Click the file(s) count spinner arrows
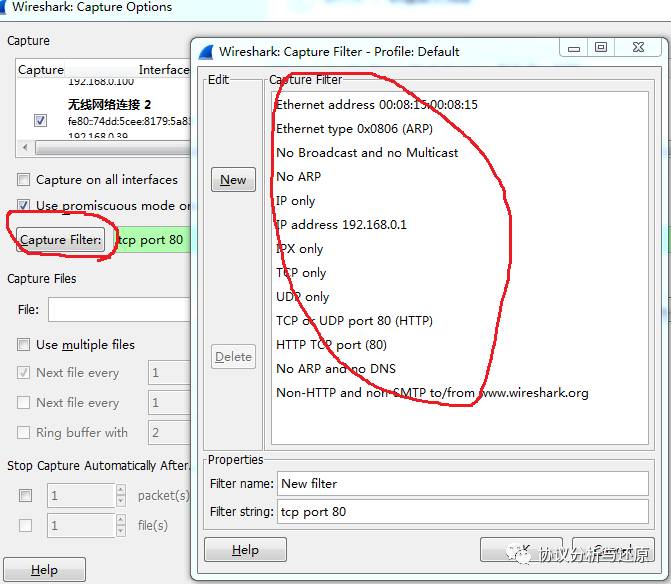Viewport: 671px width, 584px height. (121, 525)
